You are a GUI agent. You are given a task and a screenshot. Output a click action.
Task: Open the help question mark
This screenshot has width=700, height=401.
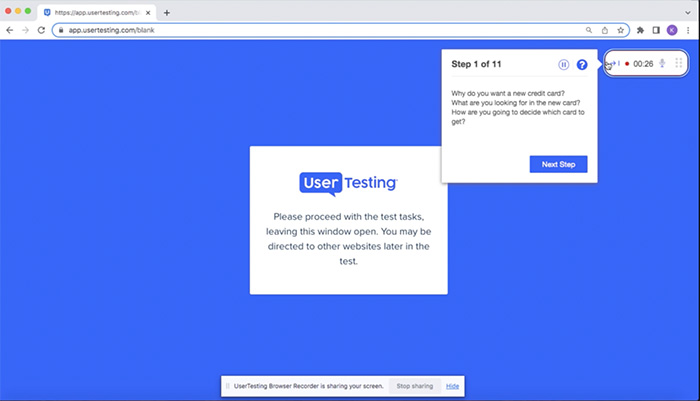[582, 65]
